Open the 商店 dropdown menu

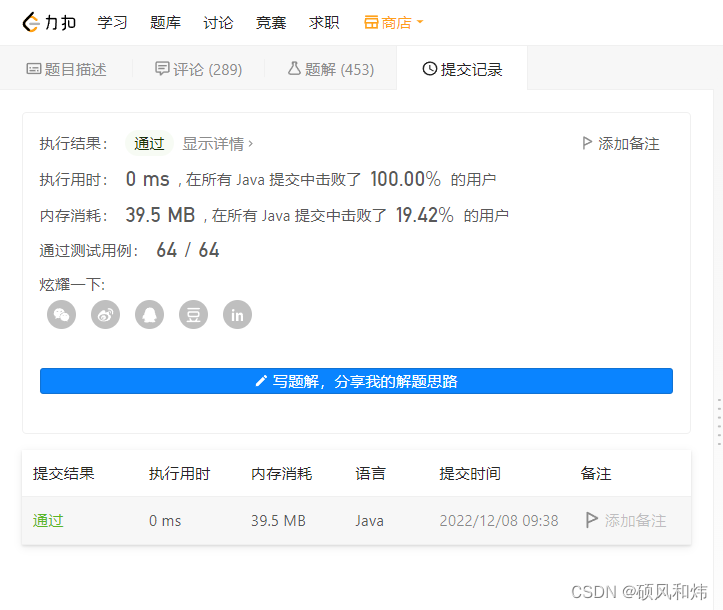click(393, 22)
